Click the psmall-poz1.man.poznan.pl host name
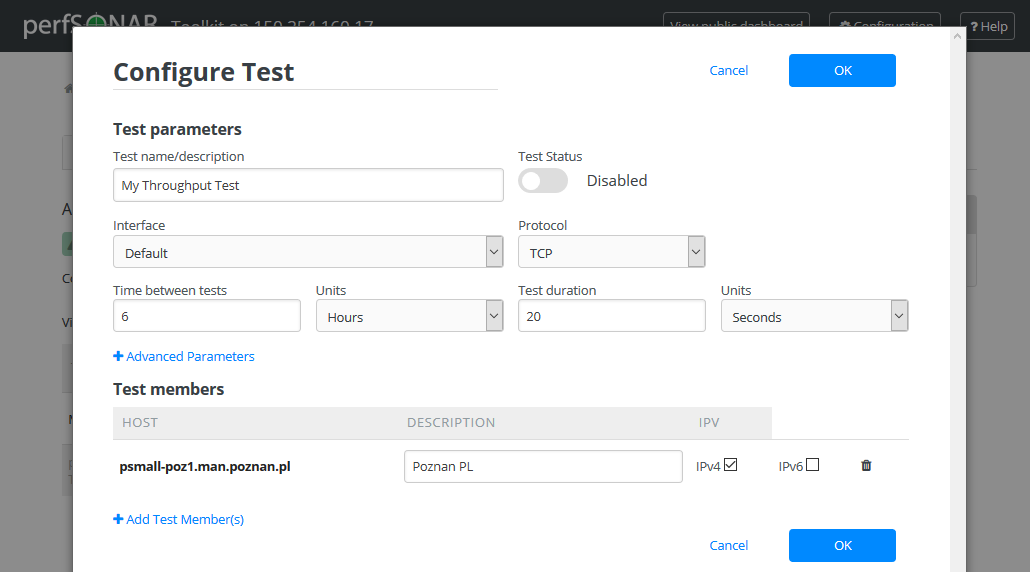The width and height of the screenshot is (1030, 572). pyautogui.click(x=205, y=466)
